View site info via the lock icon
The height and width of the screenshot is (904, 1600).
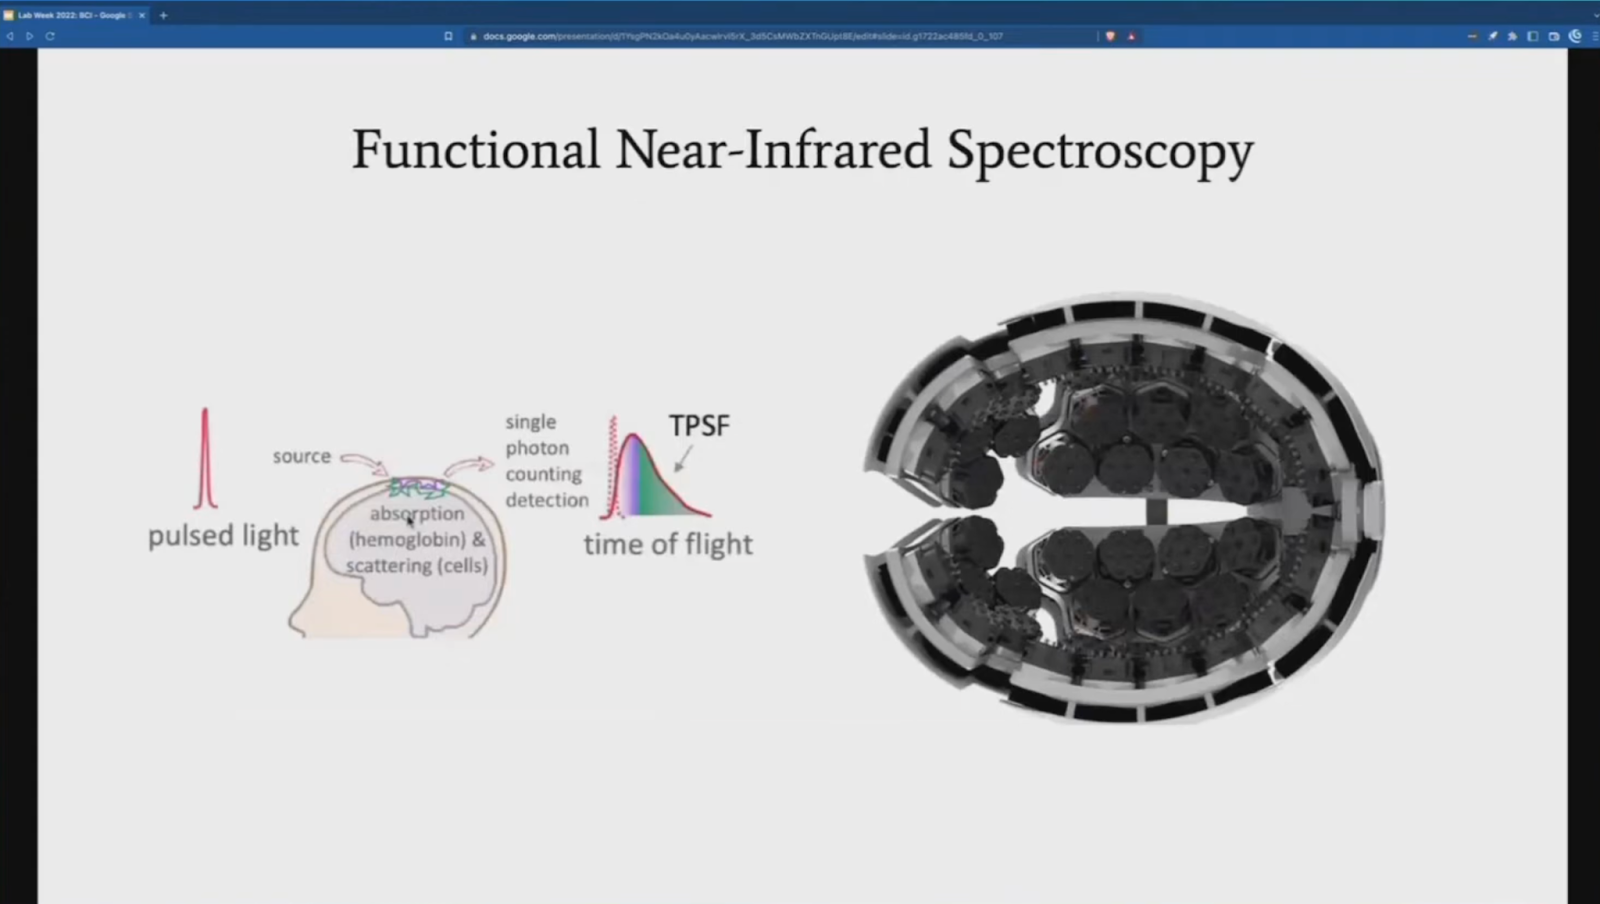pyautogui.click(x=474, y=36)
